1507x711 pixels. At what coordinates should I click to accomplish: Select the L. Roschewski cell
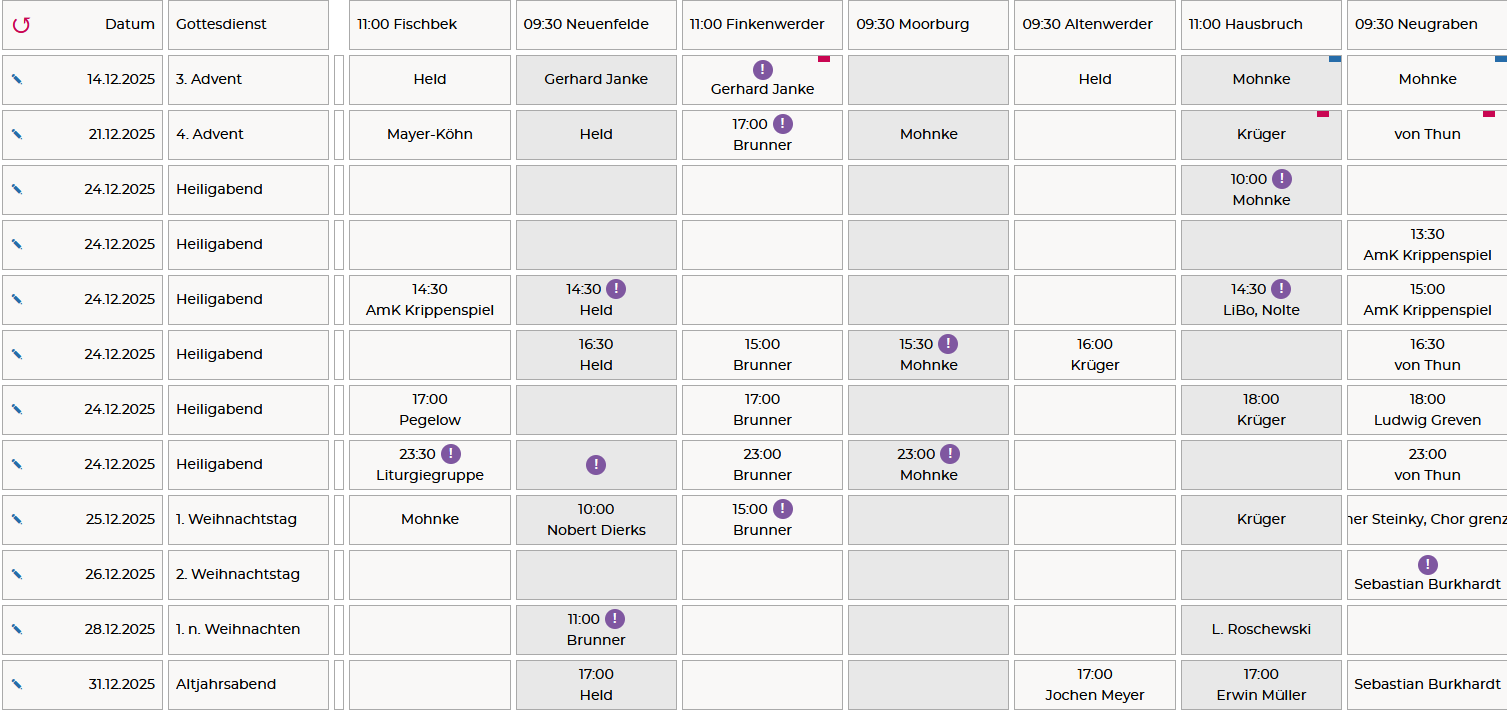[1261, 629]
